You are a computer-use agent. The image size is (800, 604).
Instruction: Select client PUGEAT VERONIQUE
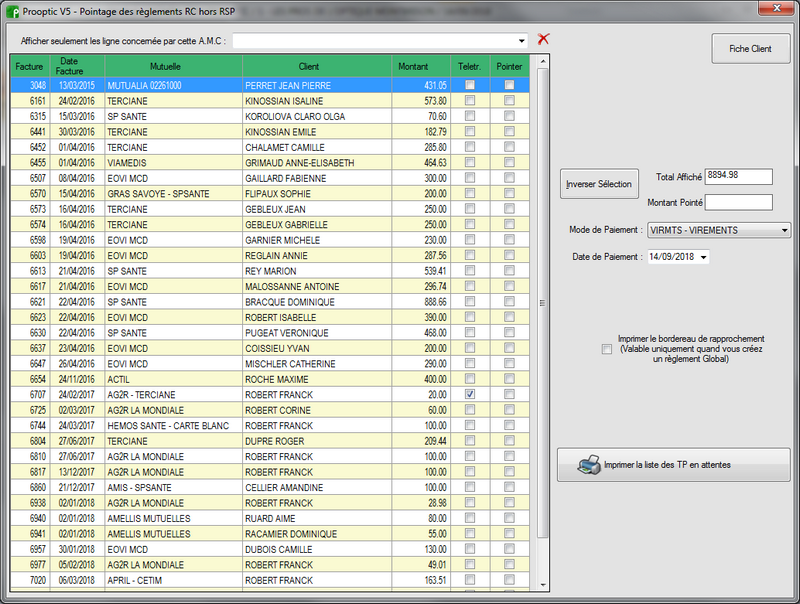click(x=287, y=333)
